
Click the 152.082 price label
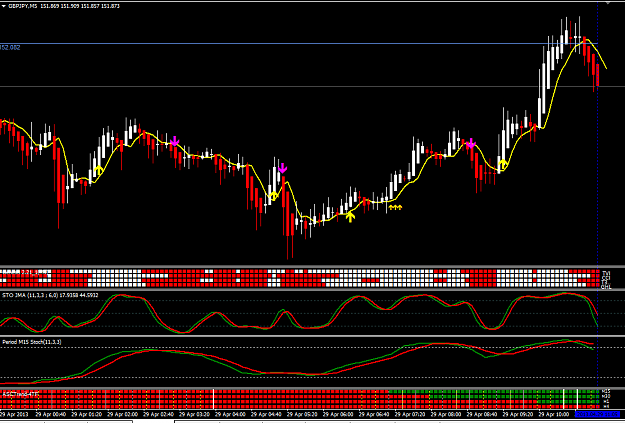[x=10, y=47]
